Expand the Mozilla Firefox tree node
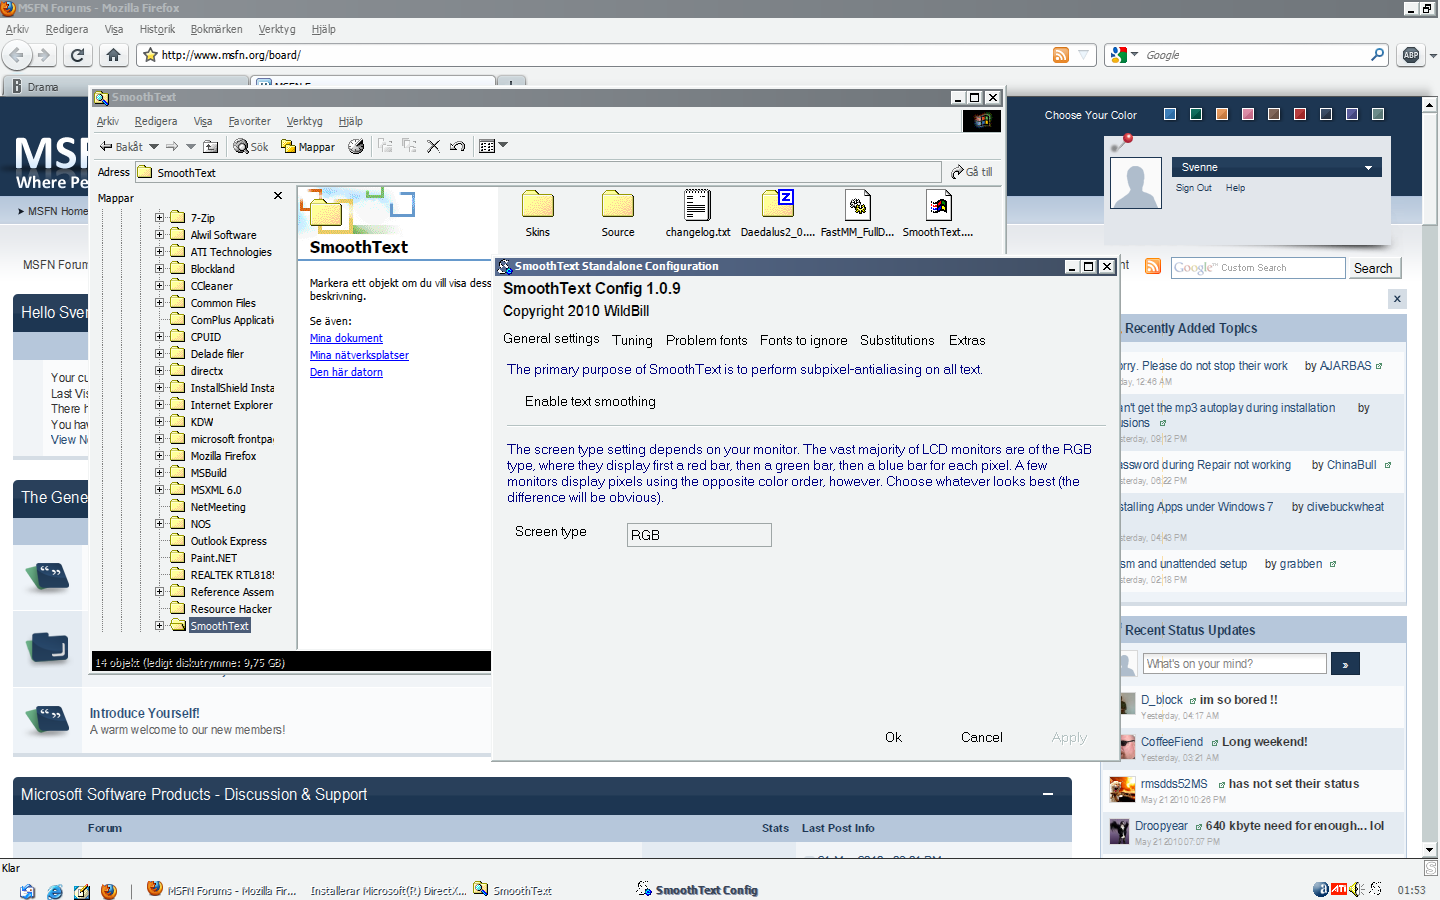 coord(159,455)
